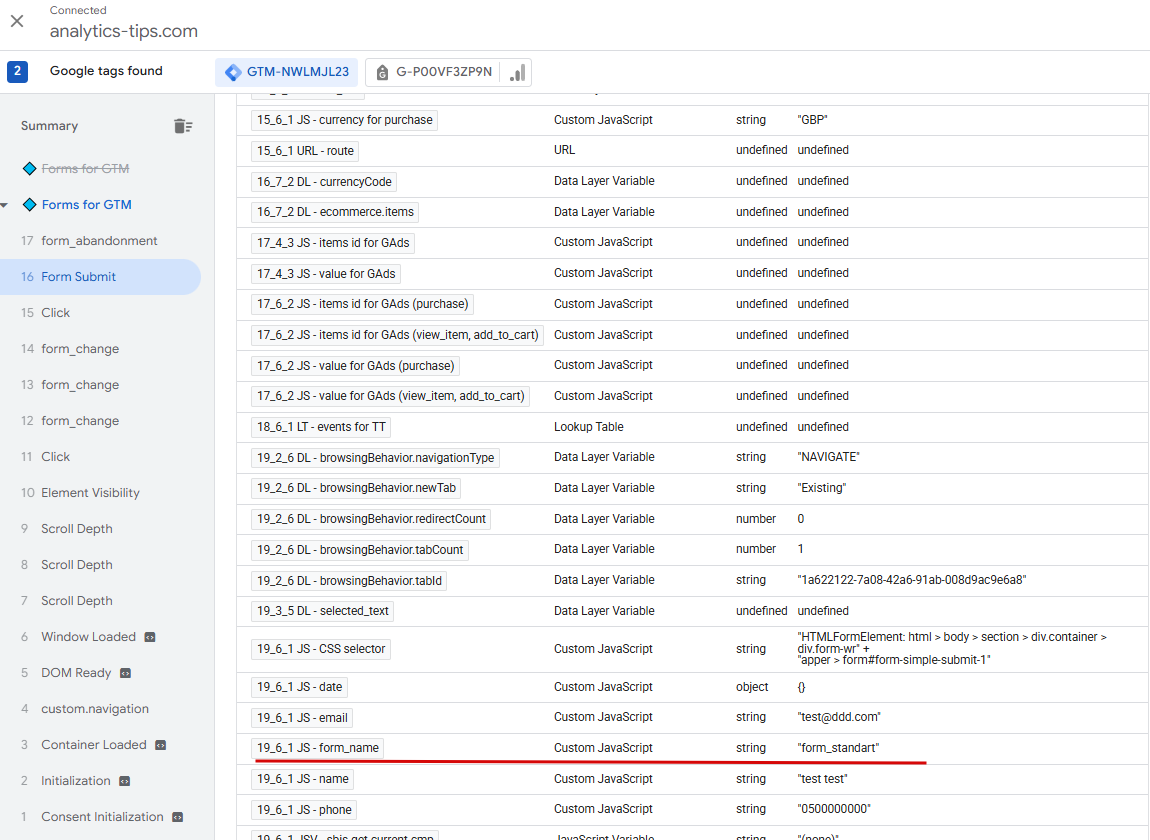Open variable 19_3_5 DL - selected_text
The height and width of the screenshot is (840, 1150).
[x=323, y=611]
